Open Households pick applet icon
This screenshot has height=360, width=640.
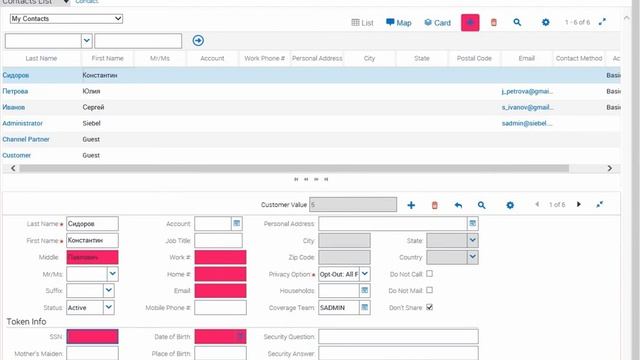pos(364,291)
